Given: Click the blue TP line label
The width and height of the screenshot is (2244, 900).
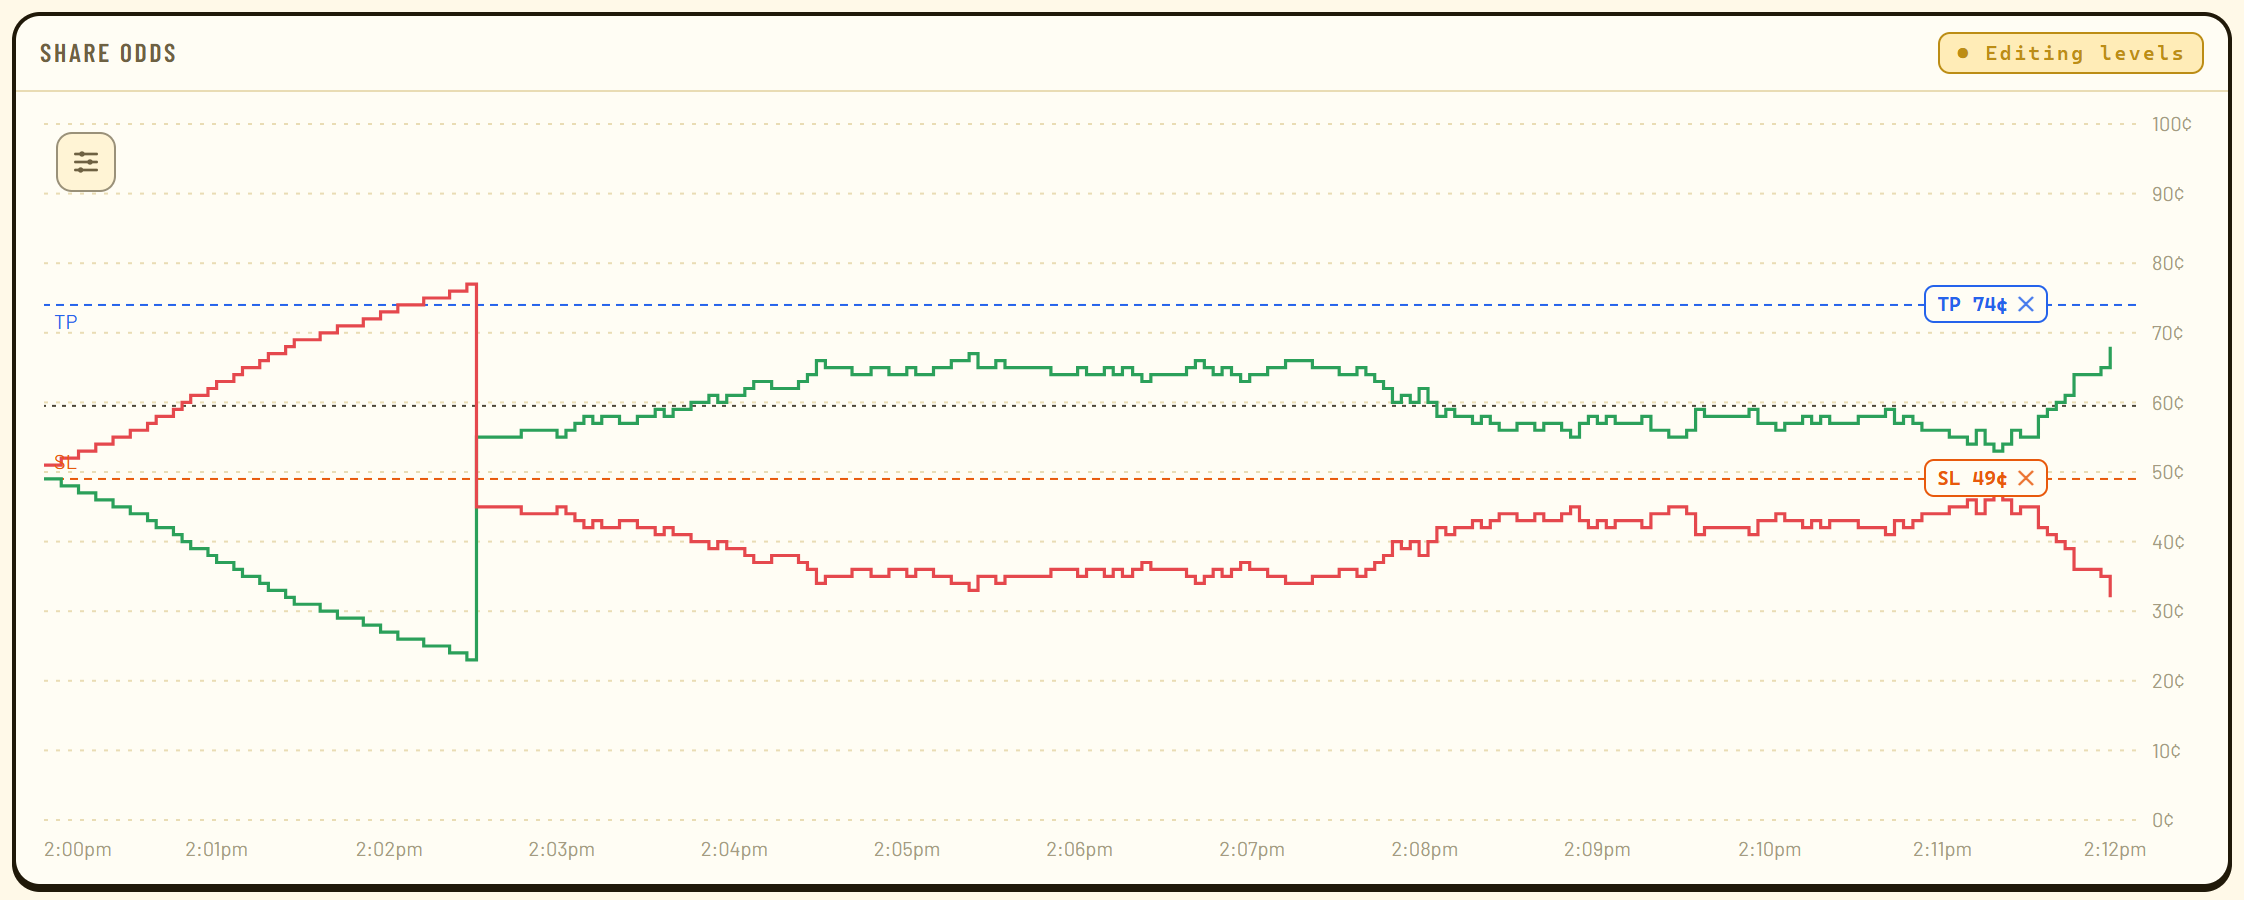Looking at the screenshot, I should (66, 322).
